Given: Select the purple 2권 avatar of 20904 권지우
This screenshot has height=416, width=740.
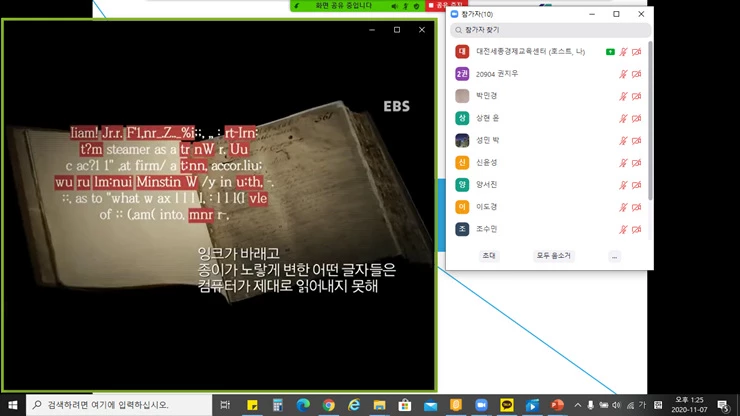Looking at the screenshot, I should [x=462, y=74].
